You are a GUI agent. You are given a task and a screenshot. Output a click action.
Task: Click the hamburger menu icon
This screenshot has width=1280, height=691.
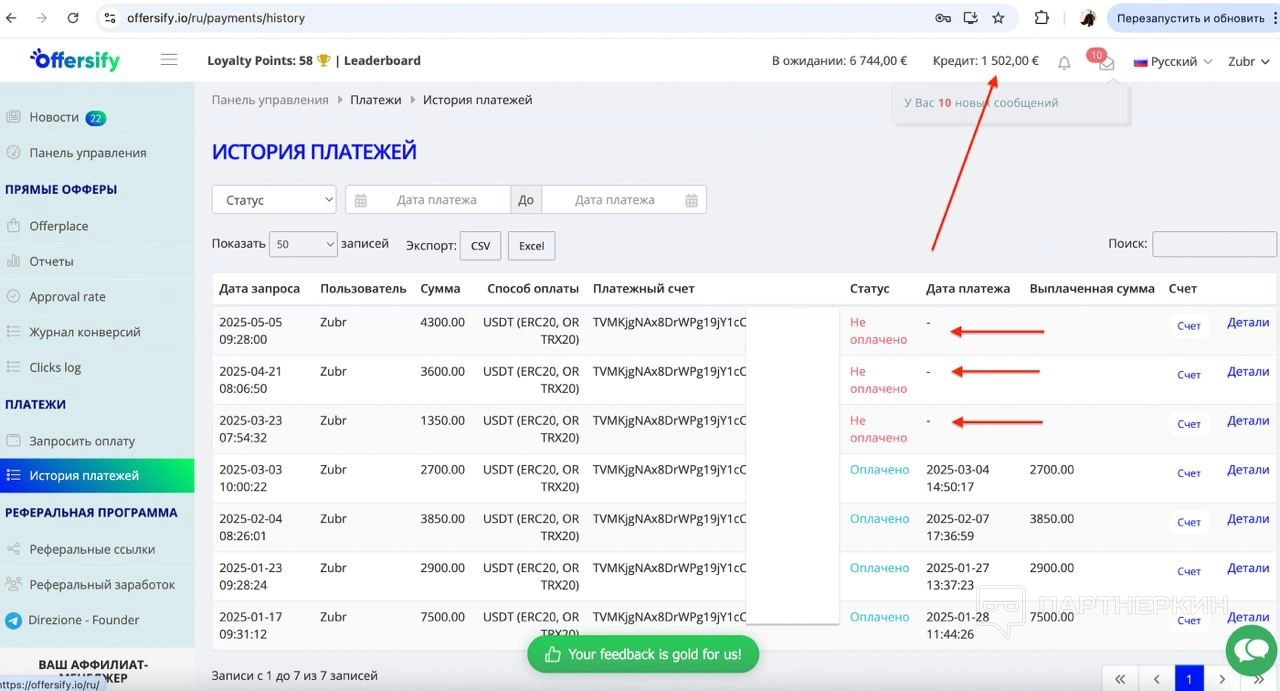pyautogui.click(x=169, y=60)
